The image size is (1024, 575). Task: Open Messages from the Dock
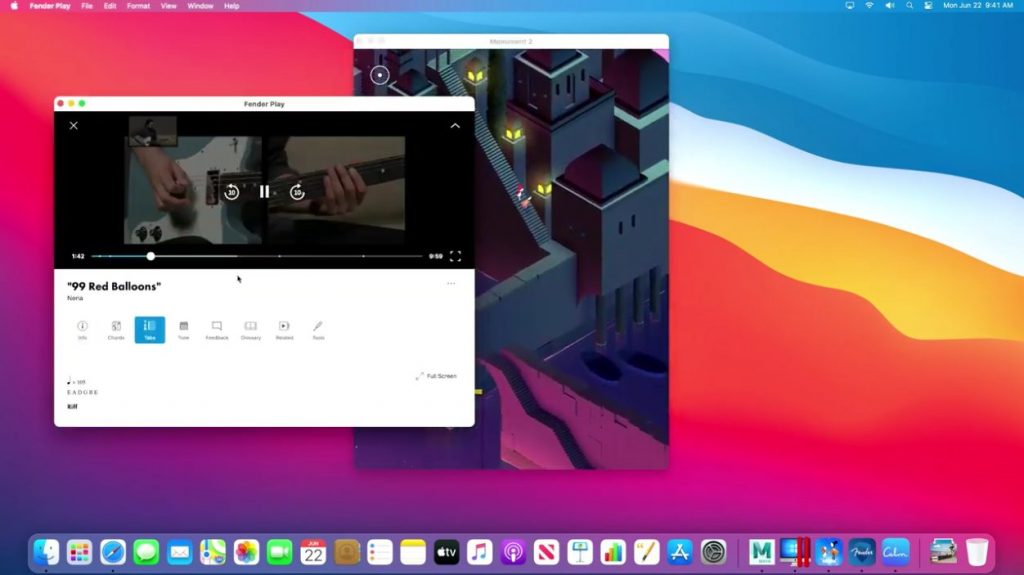(146, 553)
